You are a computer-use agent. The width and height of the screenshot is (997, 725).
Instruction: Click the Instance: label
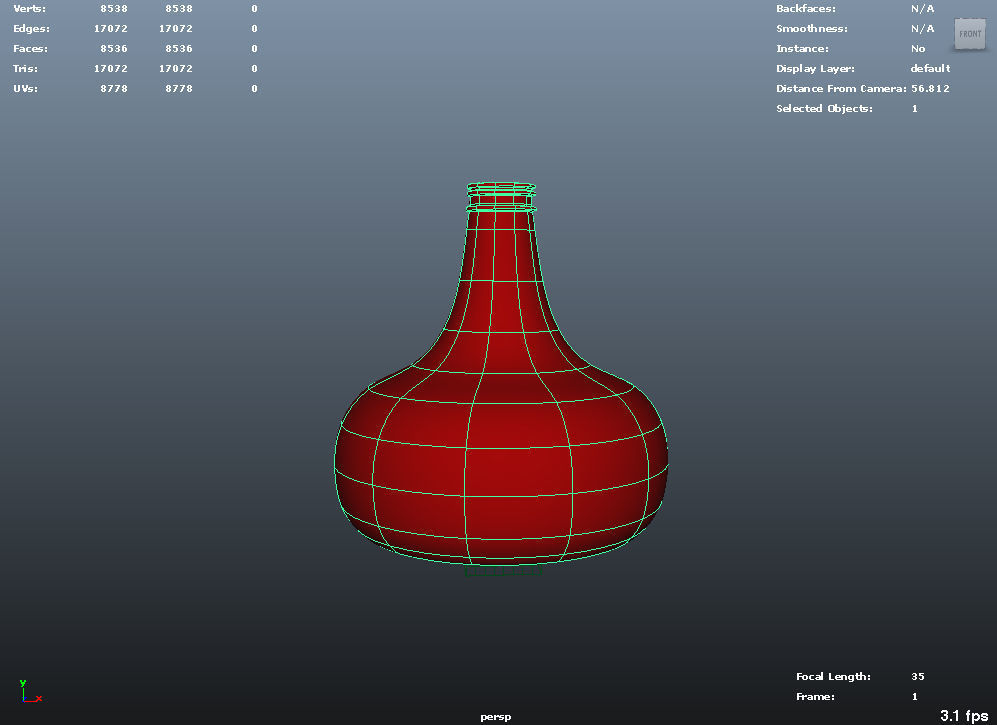coord(802,48)
